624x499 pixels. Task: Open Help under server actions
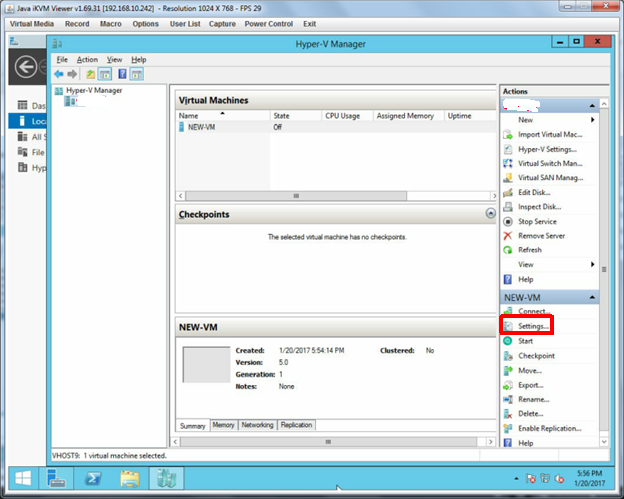pyautogui.click(x=525, y=279)
